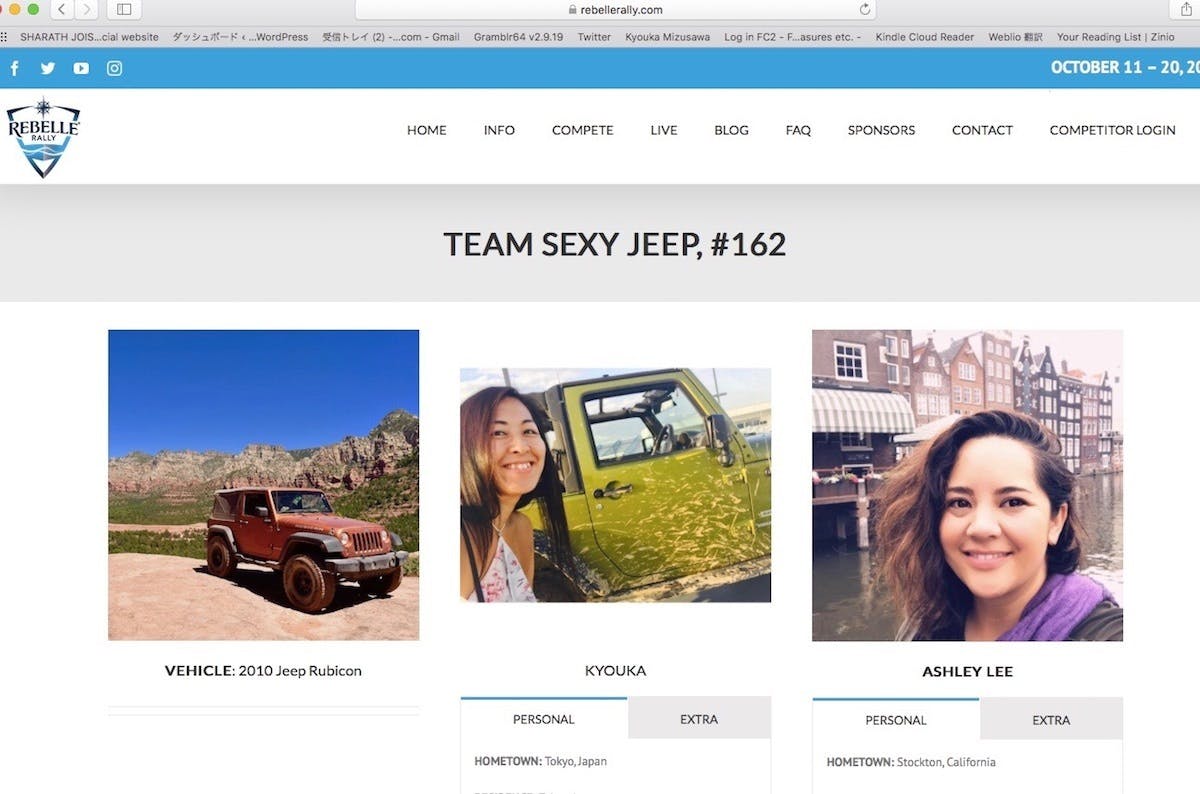Toggle the Safari sidebar button
Viewport: 1200px width, 794px height.
[124, 10]
